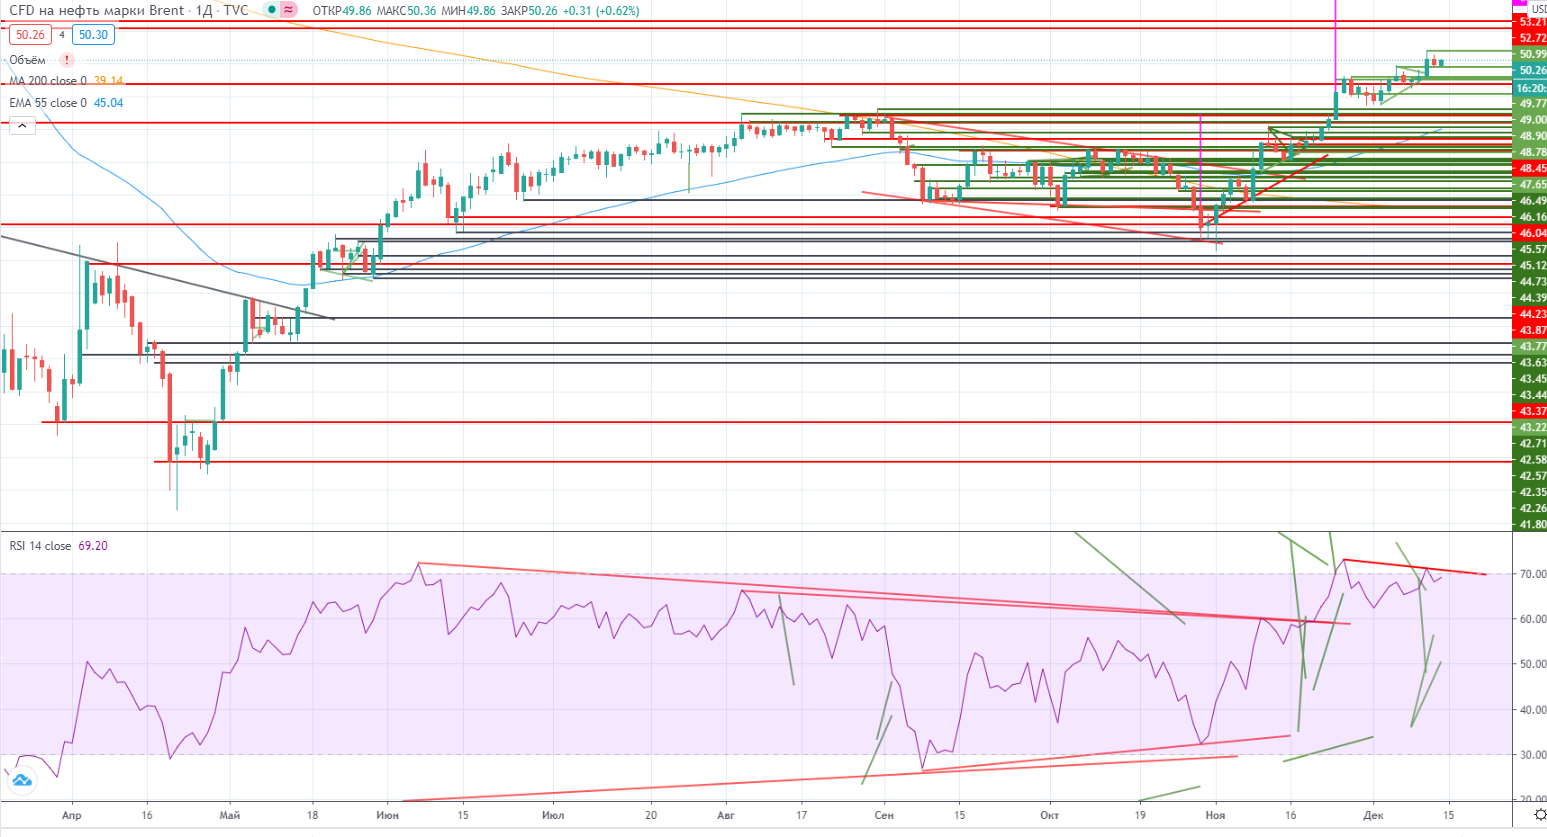
Task: Click the blue 50.30 buy price button
Action: [93, 35]
